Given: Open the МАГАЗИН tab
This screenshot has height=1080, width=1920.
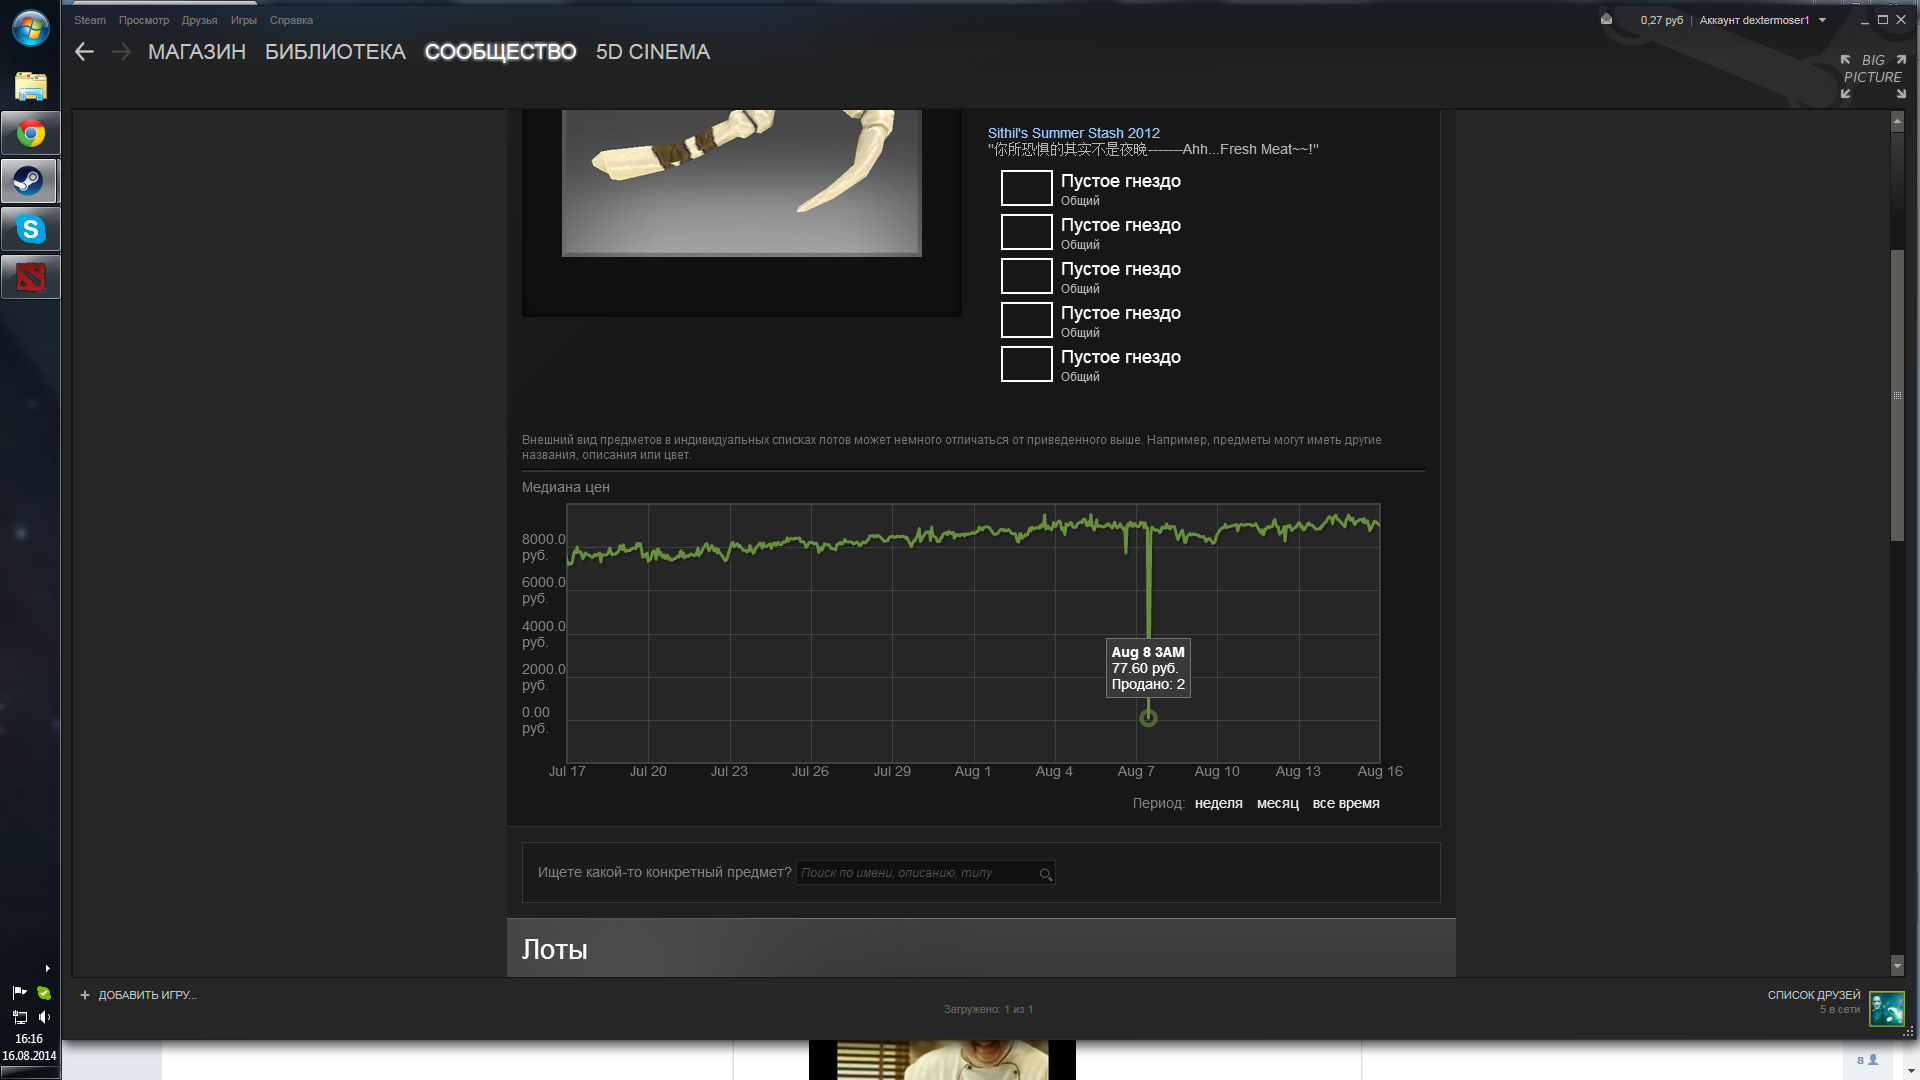Looking at the screenshot, I should (196, 52).
